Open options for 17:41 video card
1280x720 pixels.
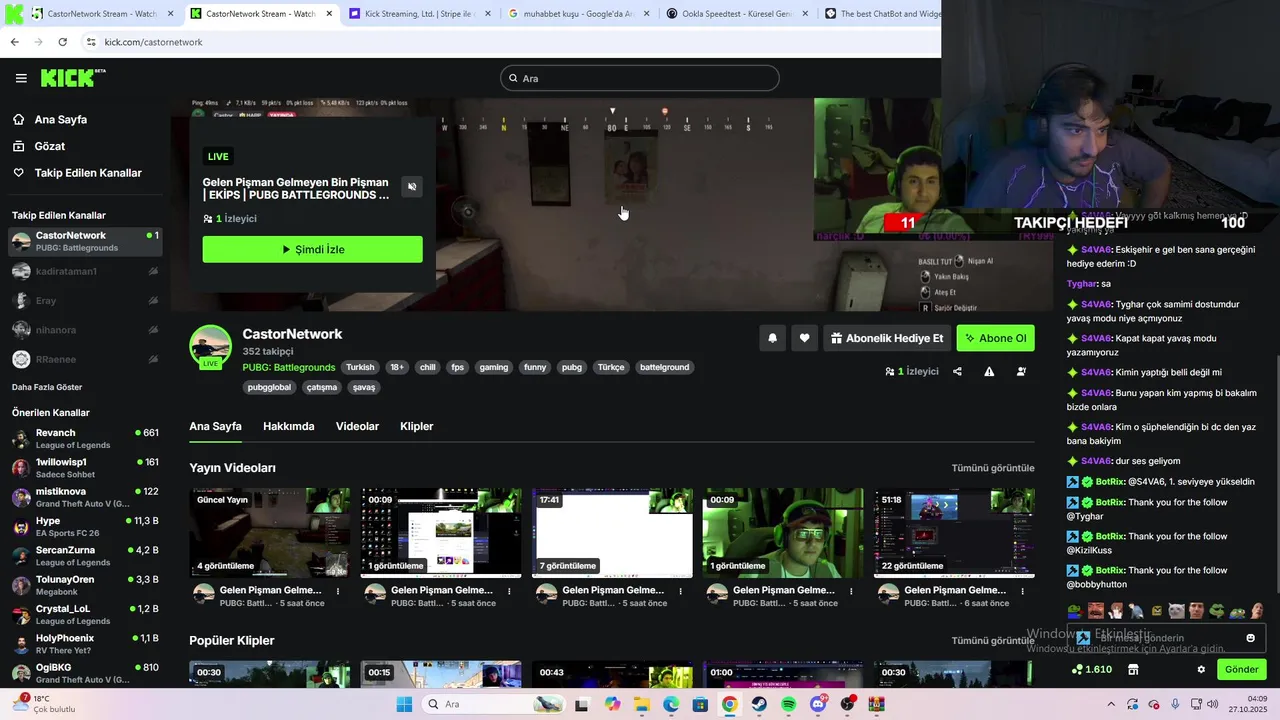[680, 591]
